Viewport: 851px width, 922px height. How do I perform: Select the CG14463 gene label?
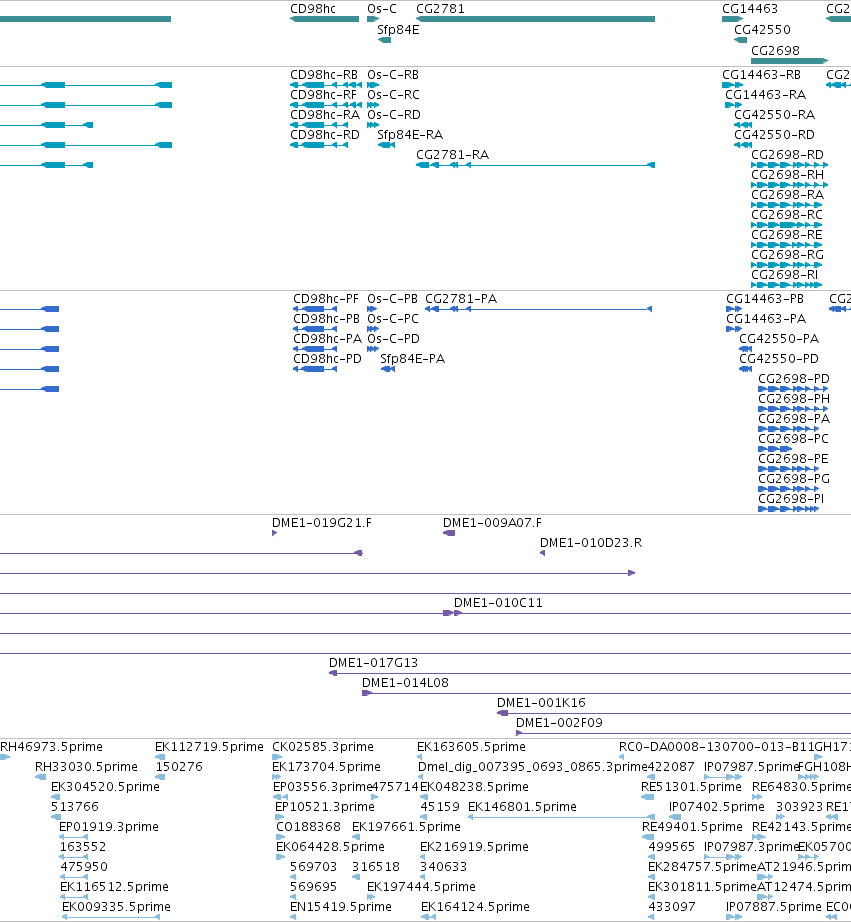point(750,9)
